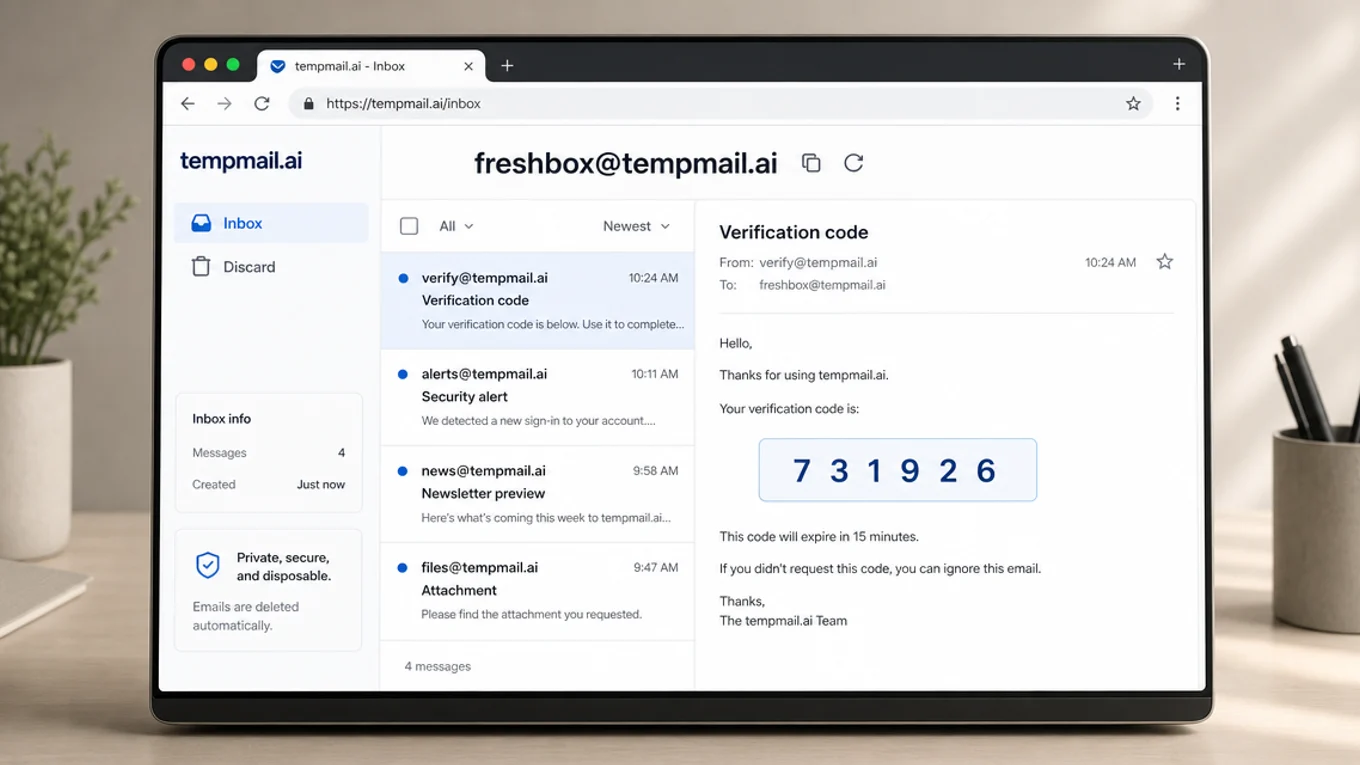Click the Thanks for using tempmail.ai line
This screenshot has height=765, width=1360.
coord(804,376)
